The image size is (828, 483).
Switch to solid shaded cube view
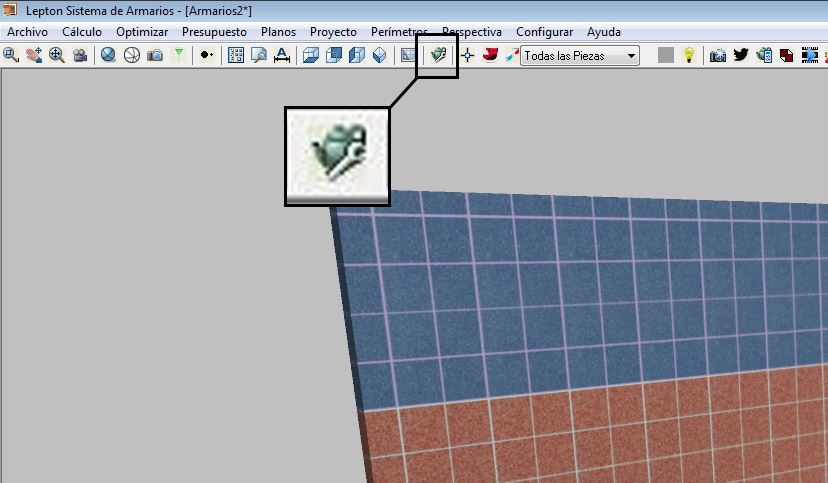(x=334, y=55)
